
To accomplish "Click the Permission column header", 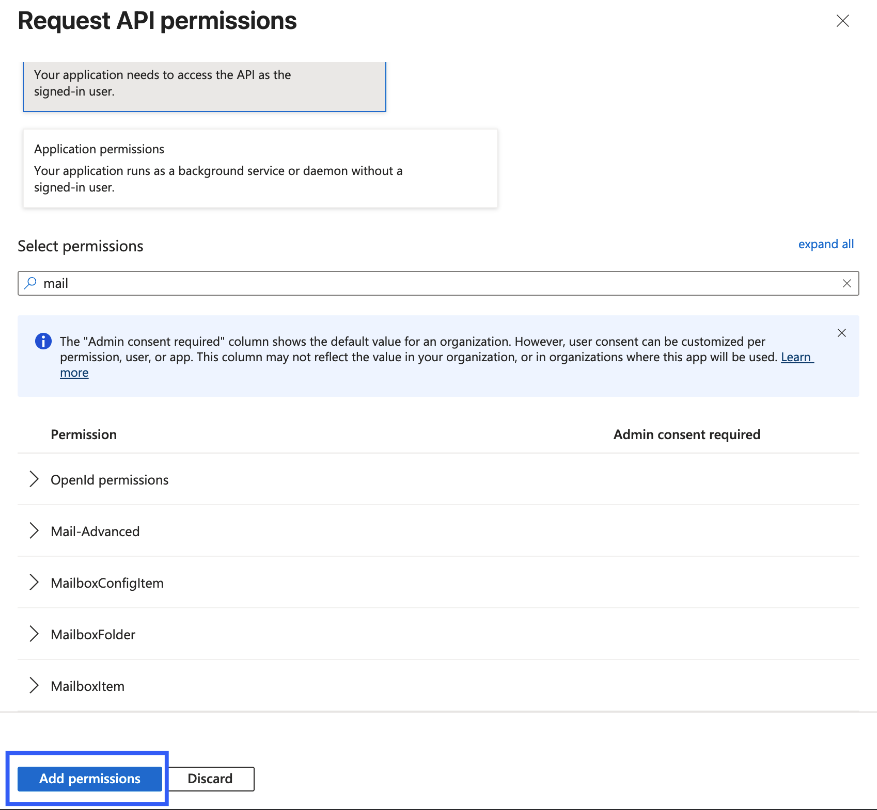I will pyautogui.click(x=84, y=435).
